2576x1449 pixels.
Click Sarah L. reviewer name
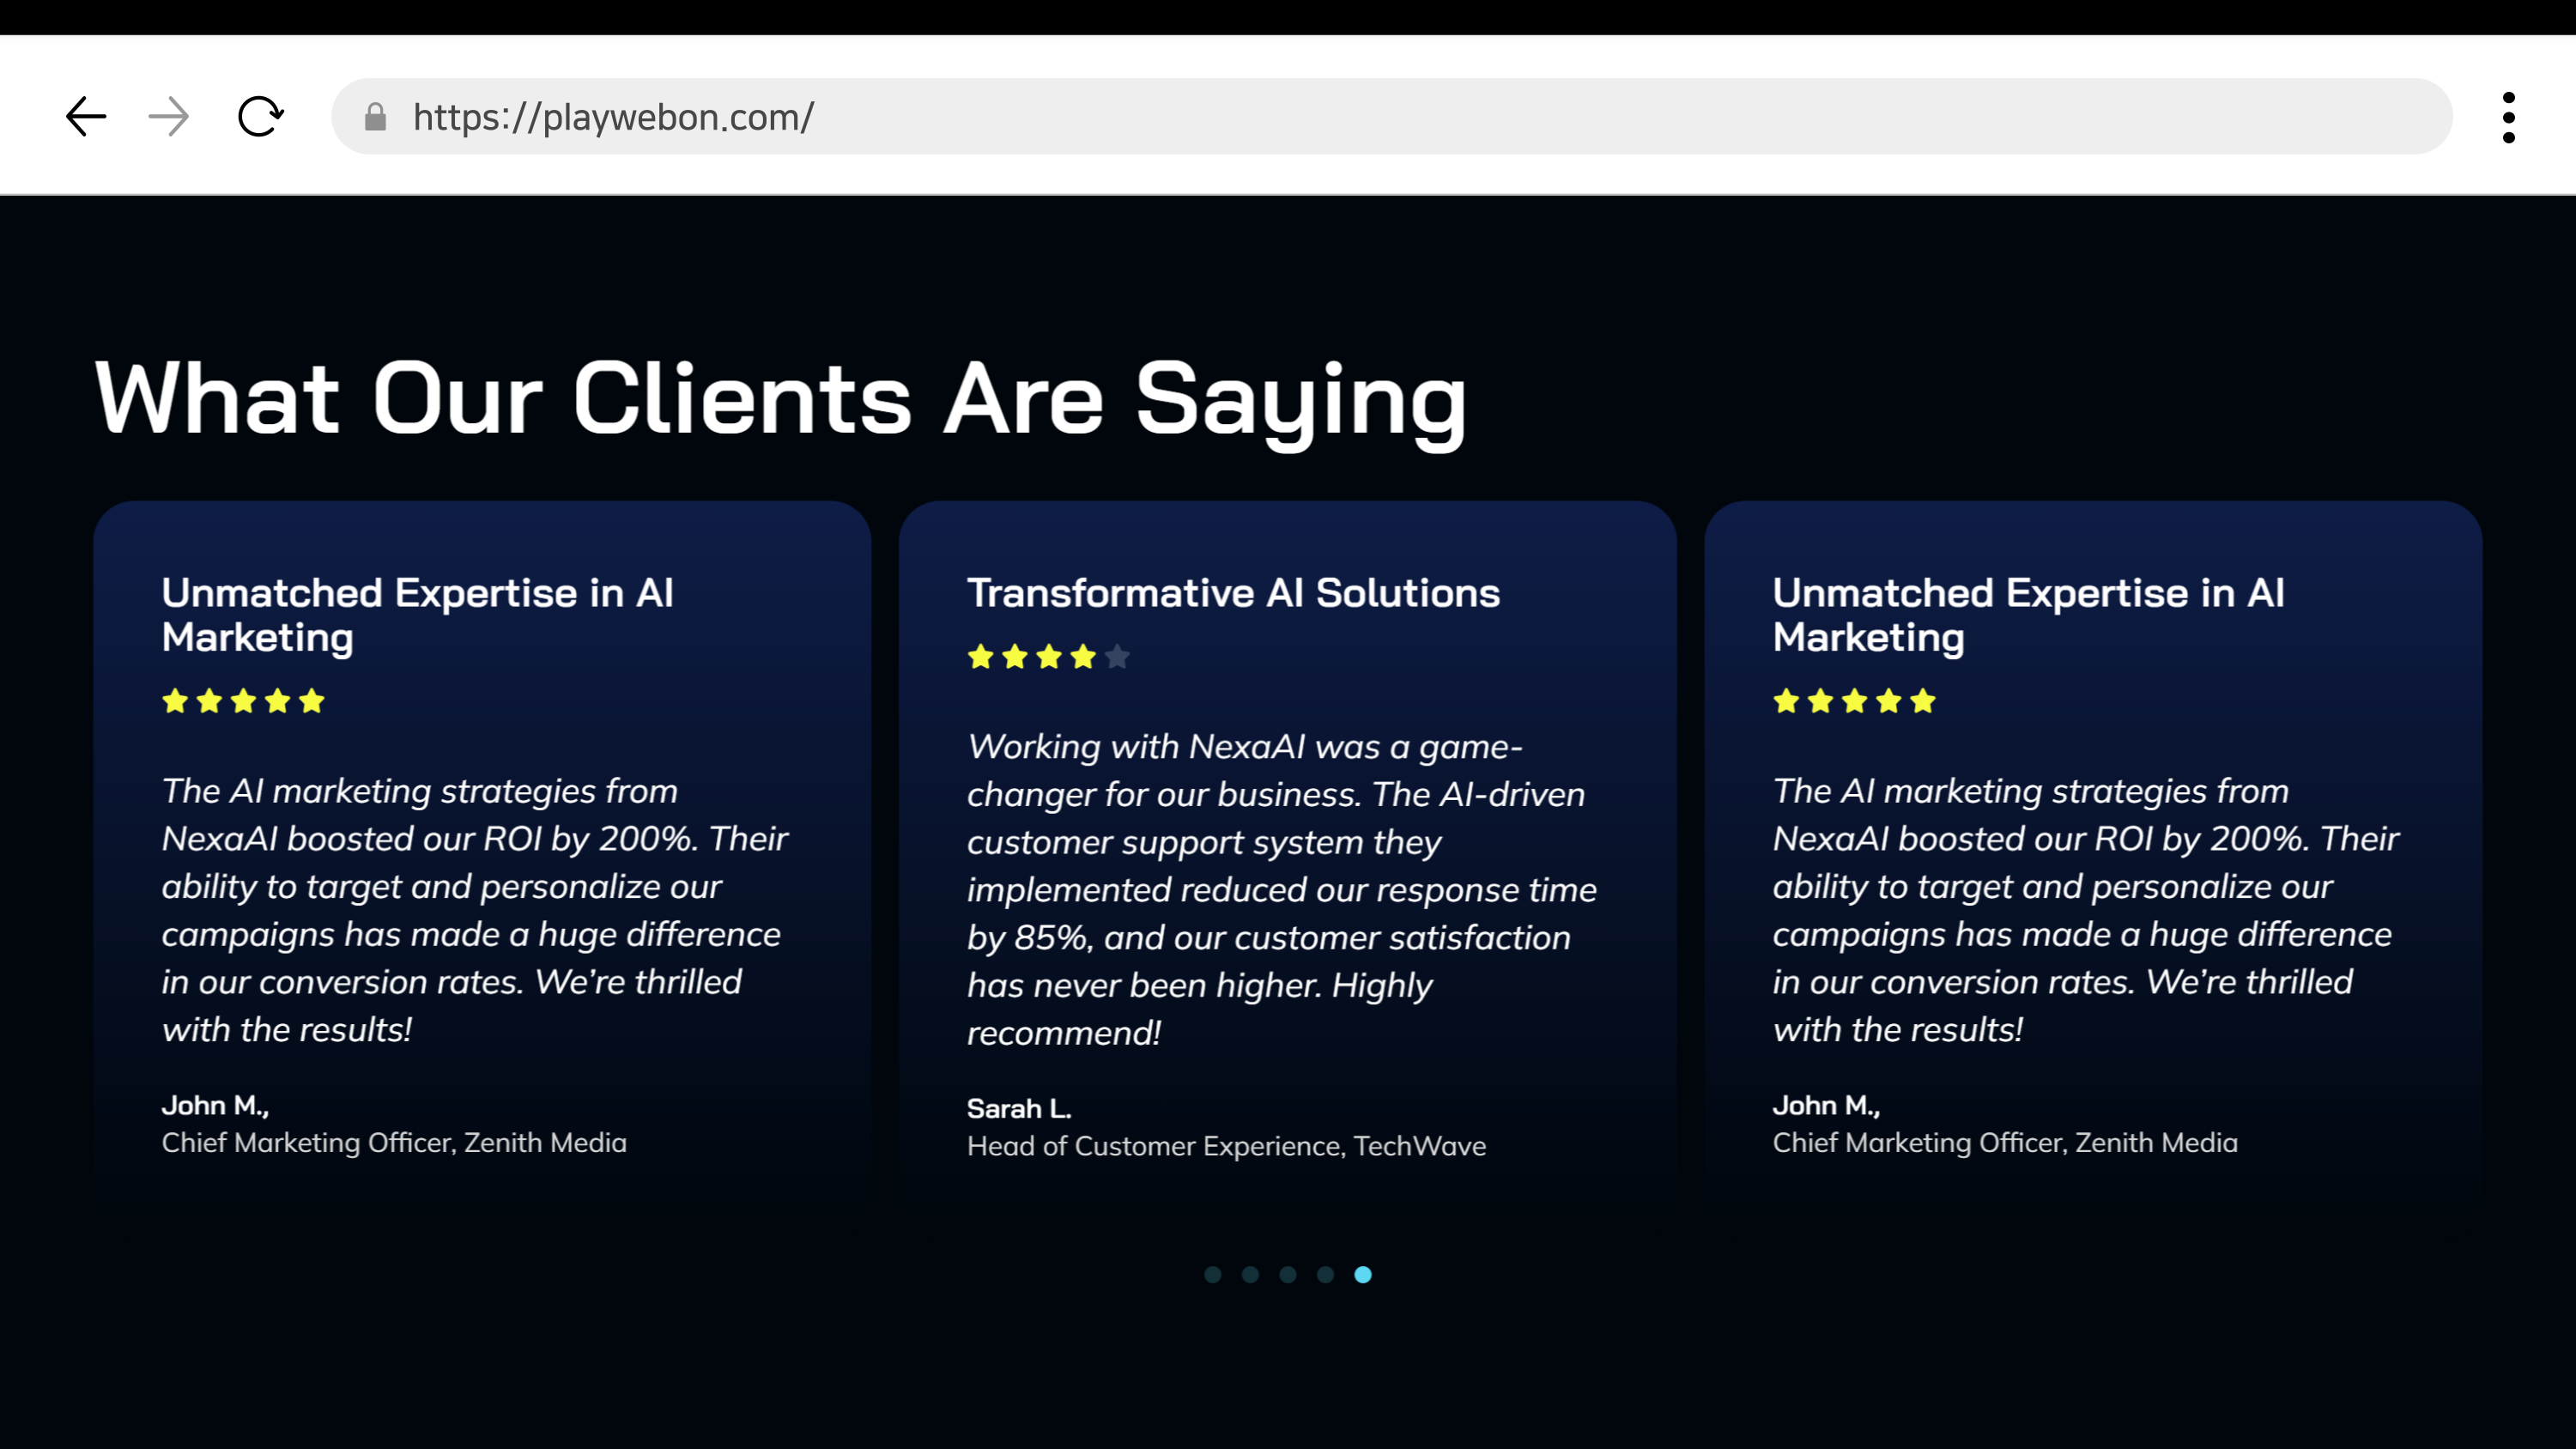click(1019, 1108)
